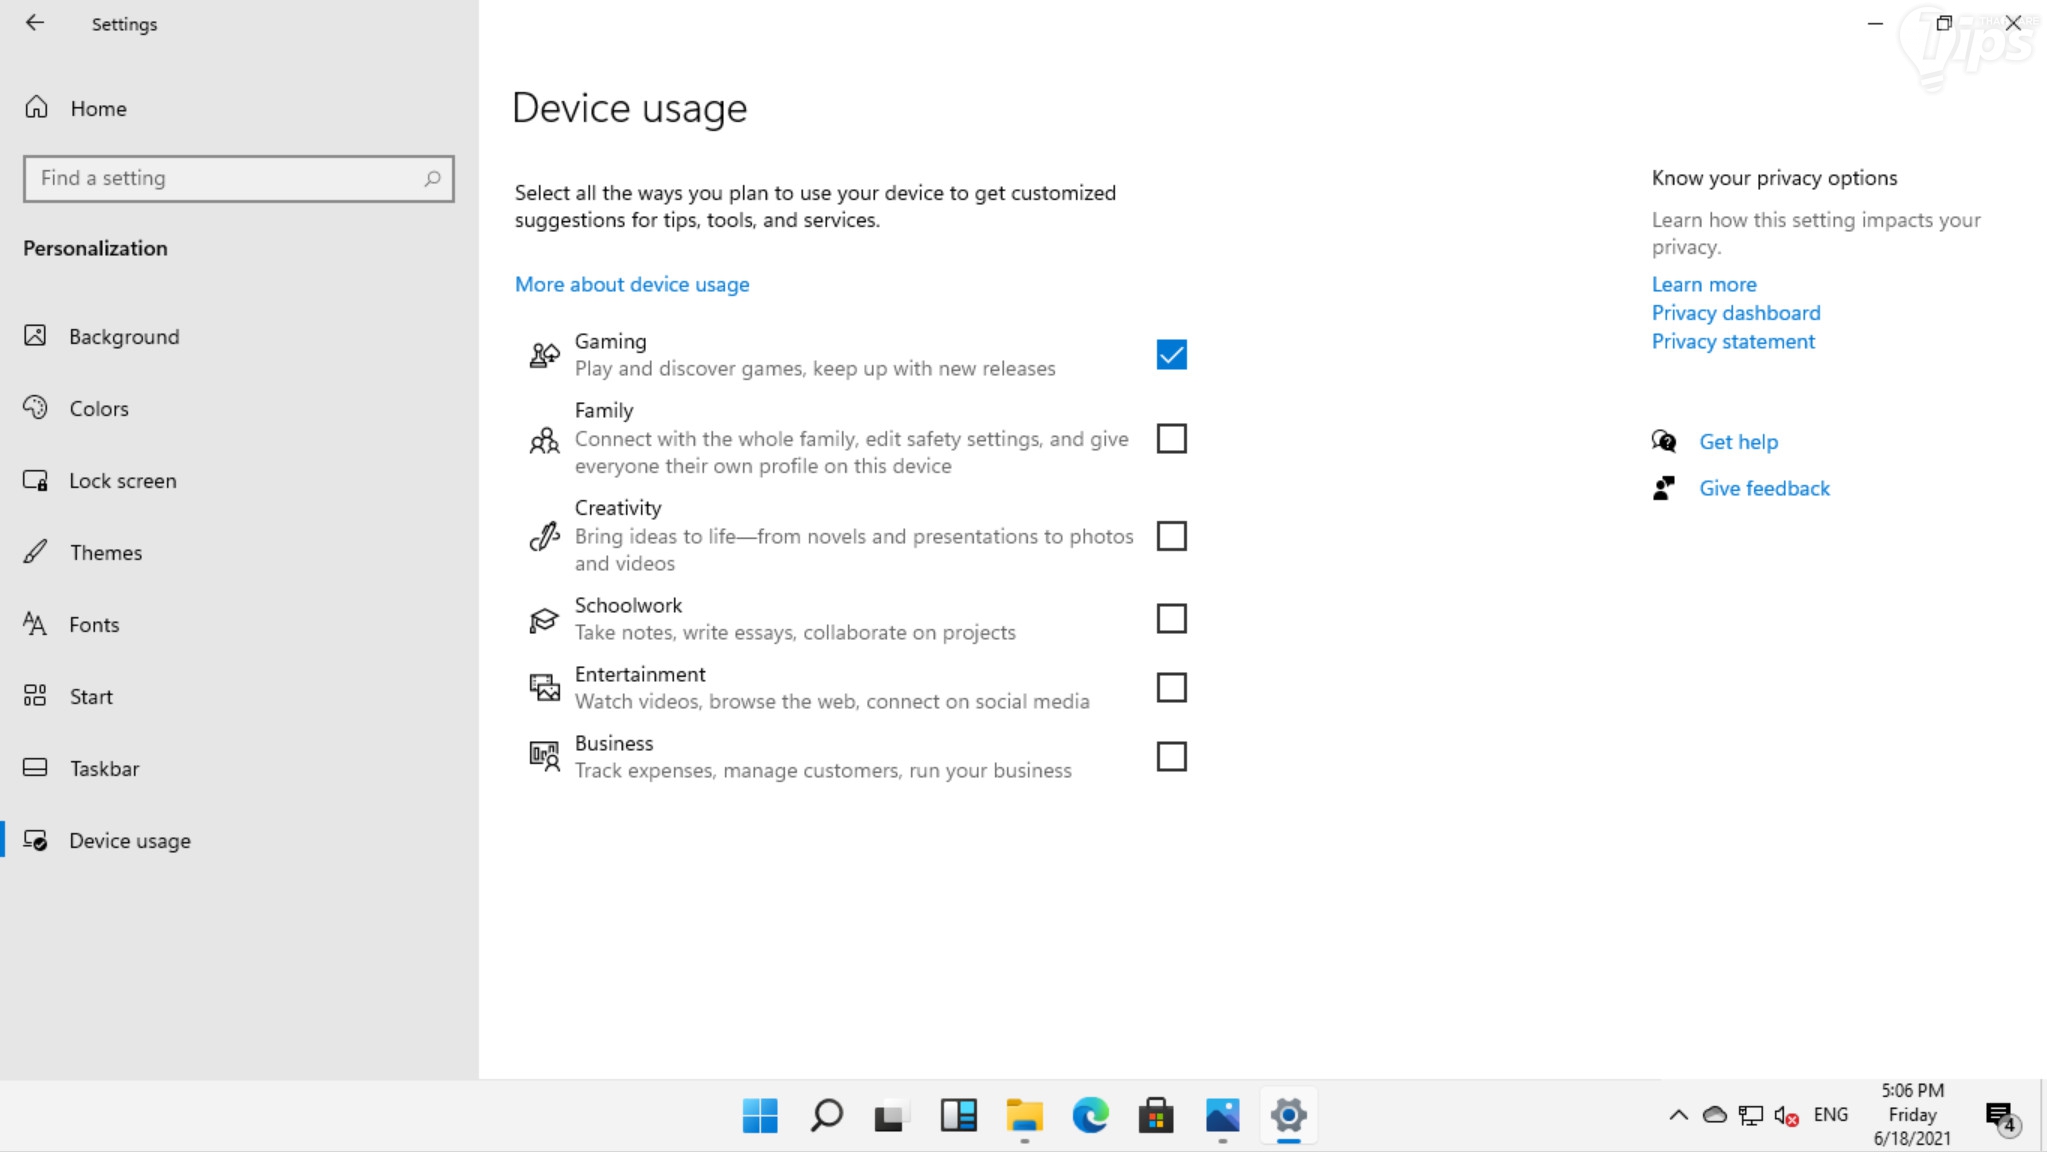Screen dimensions: 2047x1152
Task: Click the back arrow in Settings
Action: [x=35, y=23]
